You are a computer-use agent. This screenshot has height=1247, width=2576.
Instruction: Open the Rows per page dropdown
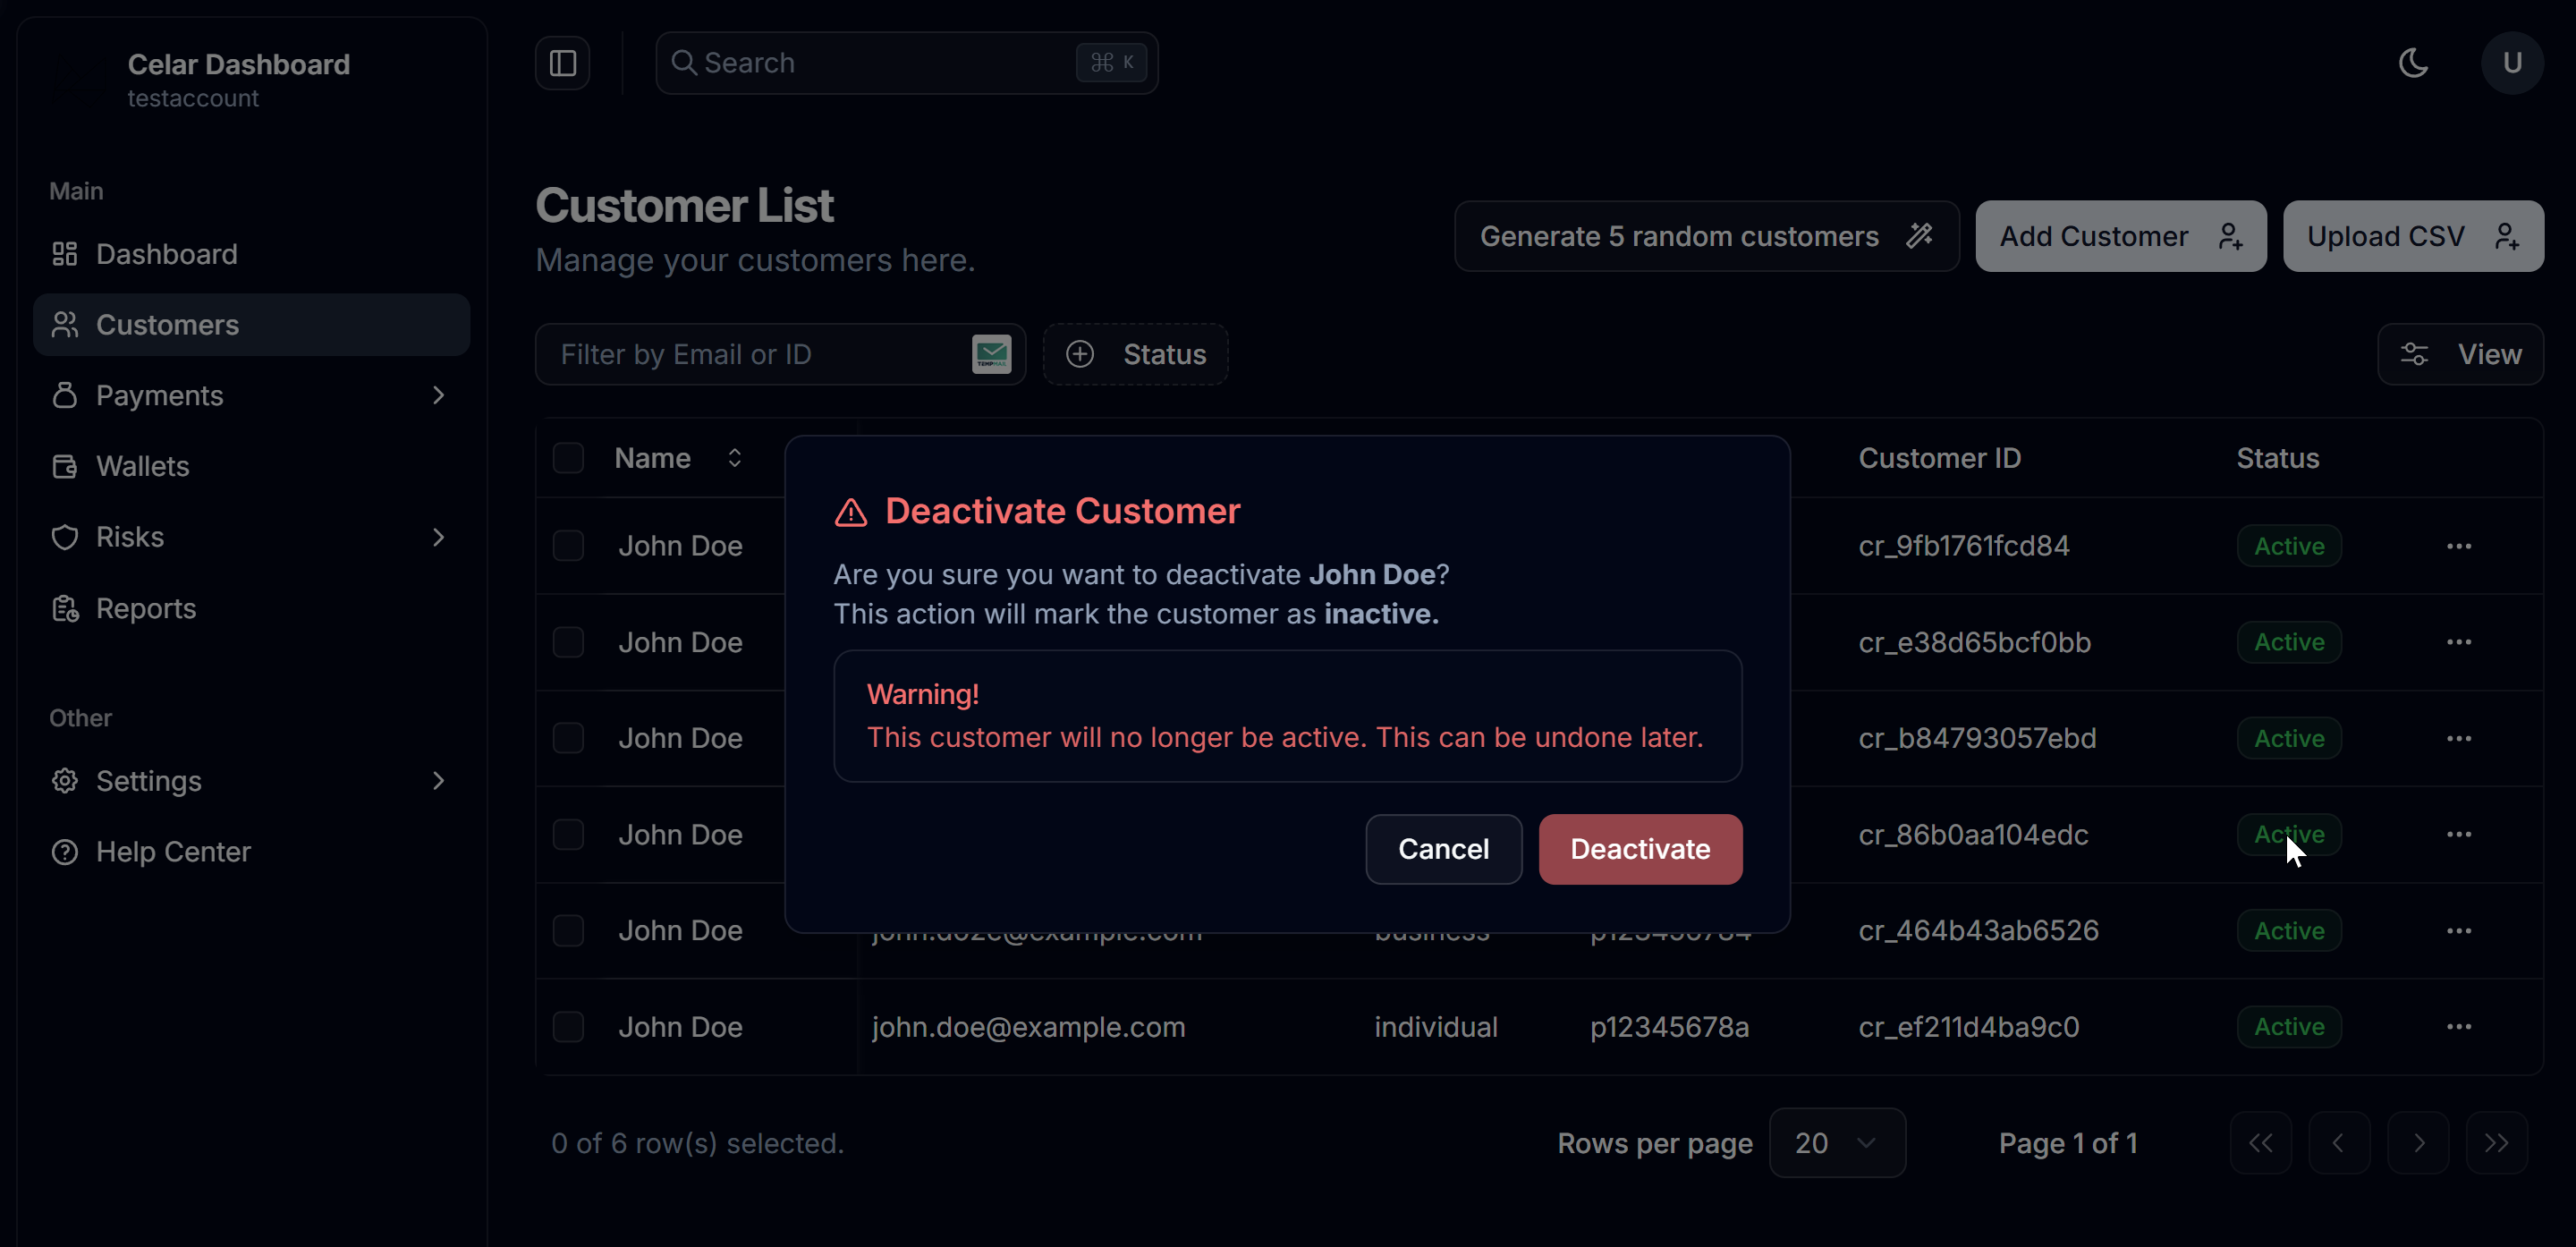tap(1836, 1143)
